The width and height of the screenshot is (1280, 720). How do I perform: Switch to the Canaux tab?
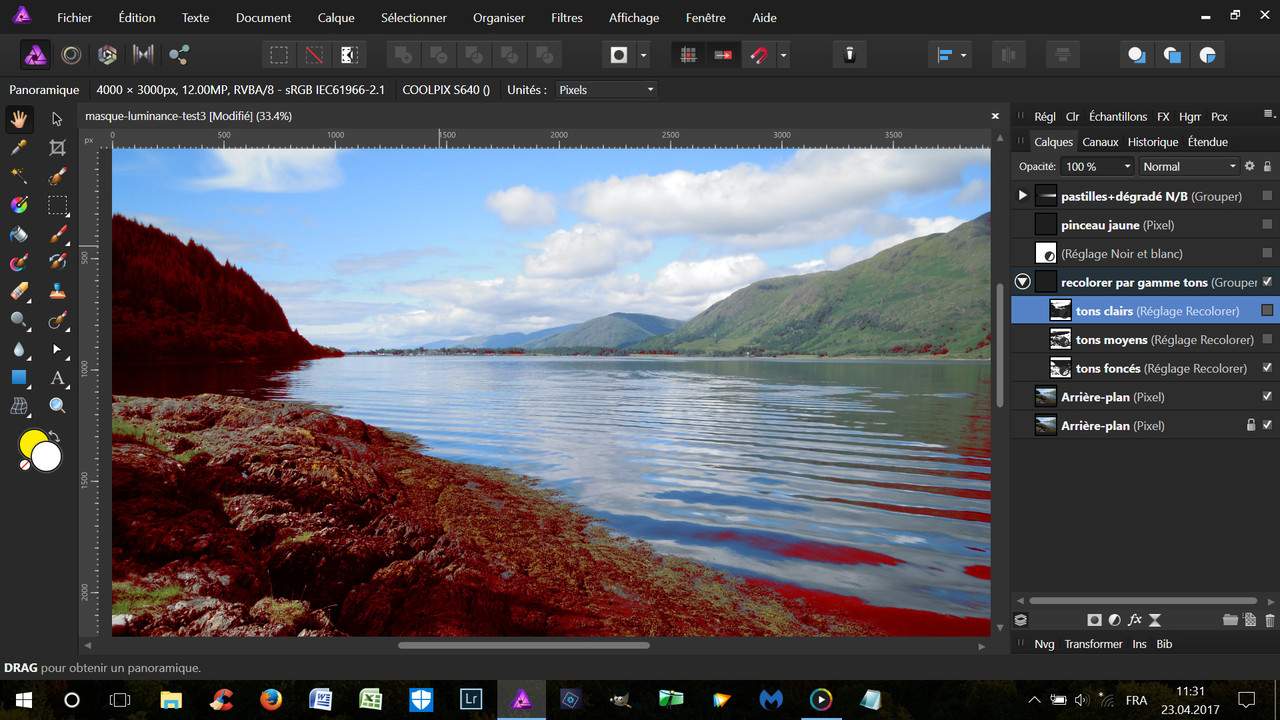(x=1100, y=142)
